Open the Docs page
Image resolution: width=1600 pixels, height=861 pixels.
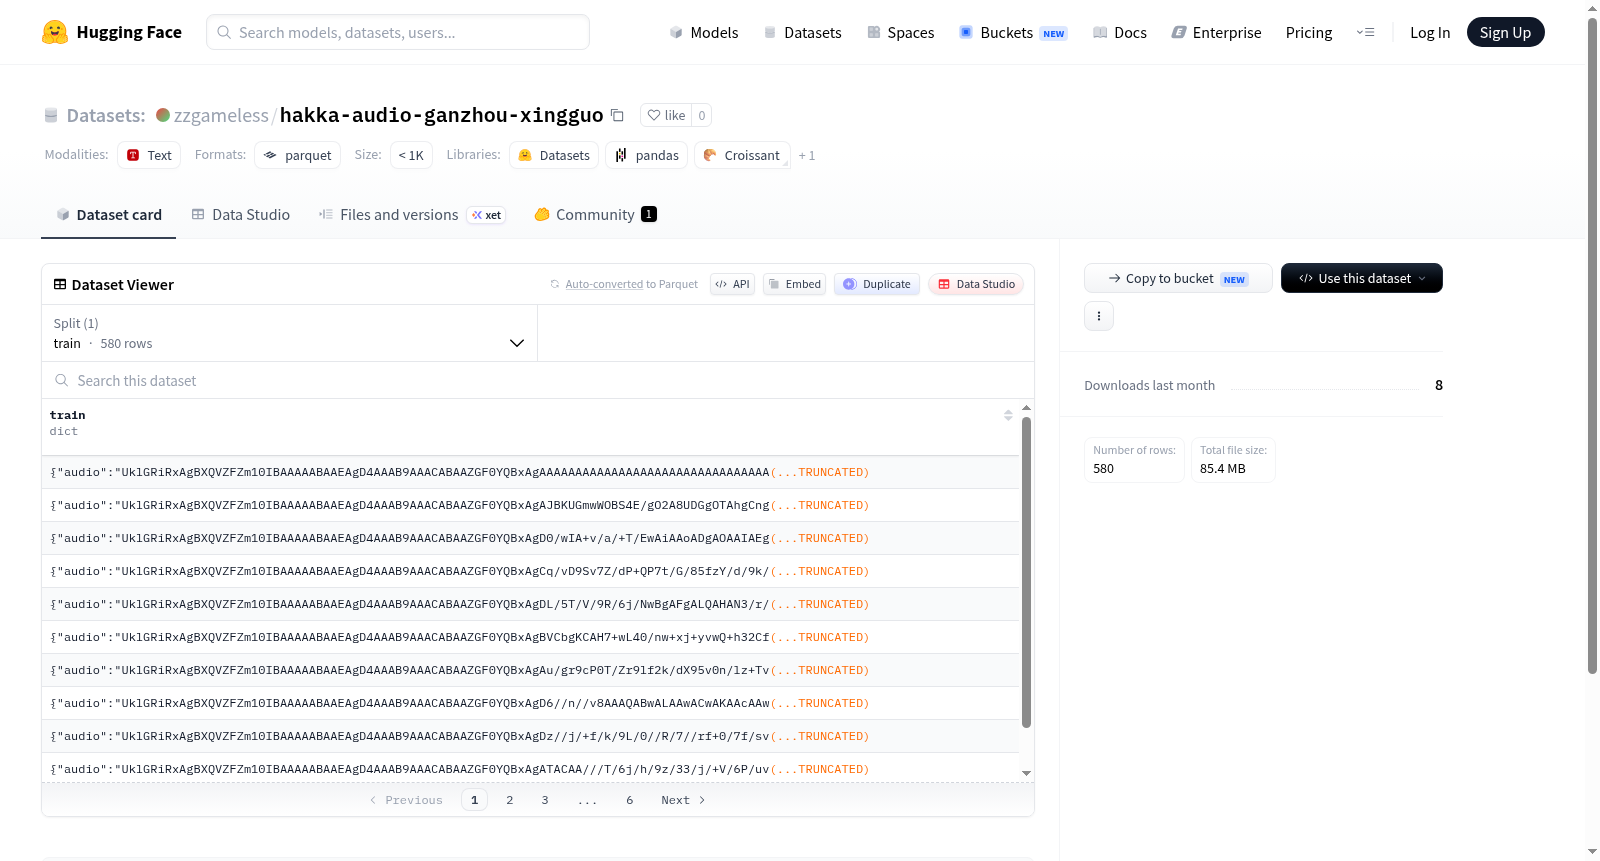1120,32
